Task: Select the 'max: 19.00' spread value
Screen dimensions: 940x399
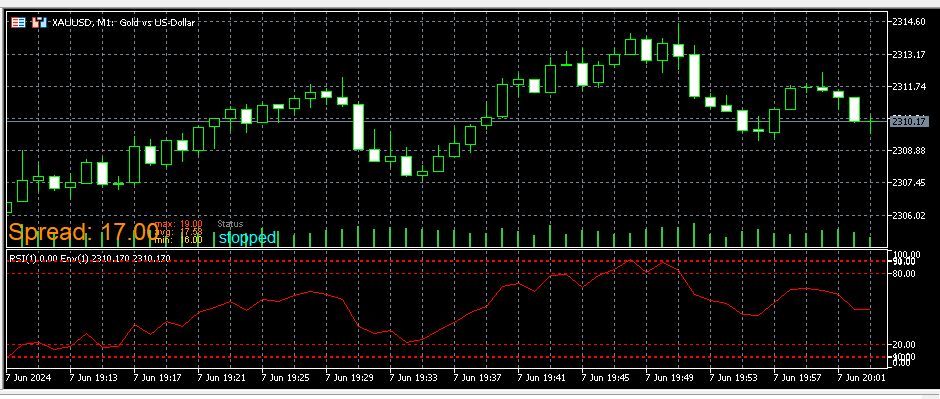Action: [179, 223]
